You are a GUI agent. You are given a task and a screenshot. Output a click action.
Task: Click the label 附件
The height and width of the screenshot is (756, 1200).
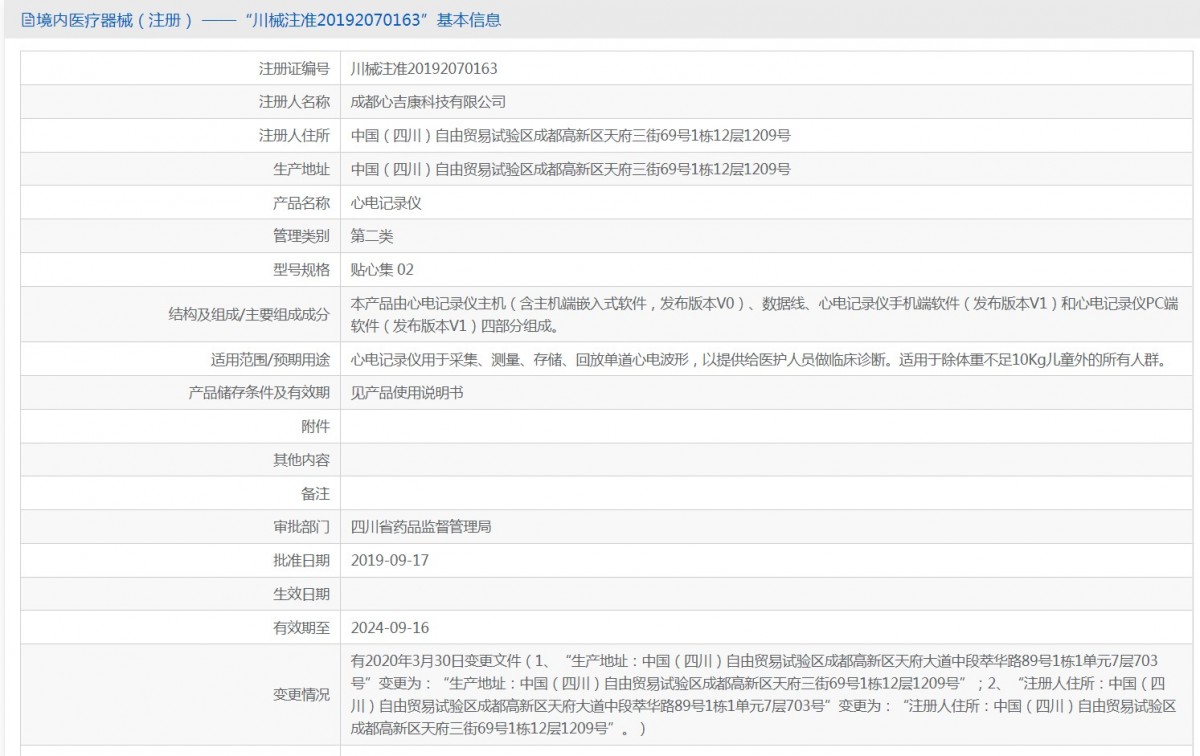coord(315,427)
